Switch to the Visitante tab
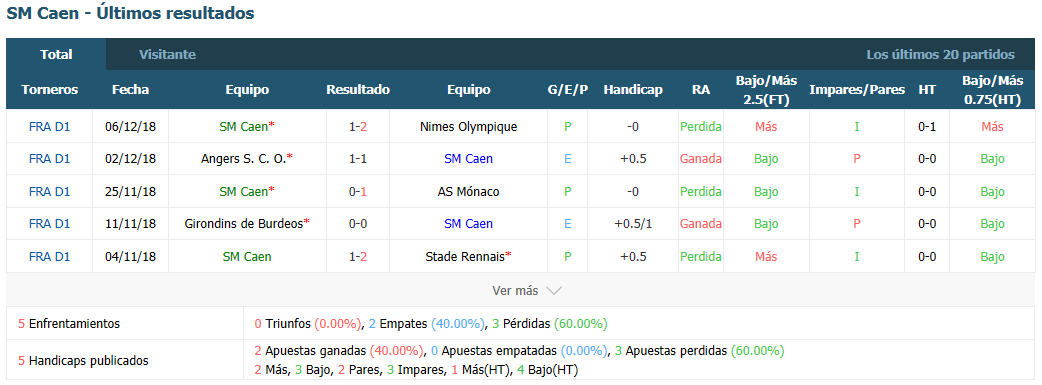Screen dimensions: 1042x385 coord(167,55)
